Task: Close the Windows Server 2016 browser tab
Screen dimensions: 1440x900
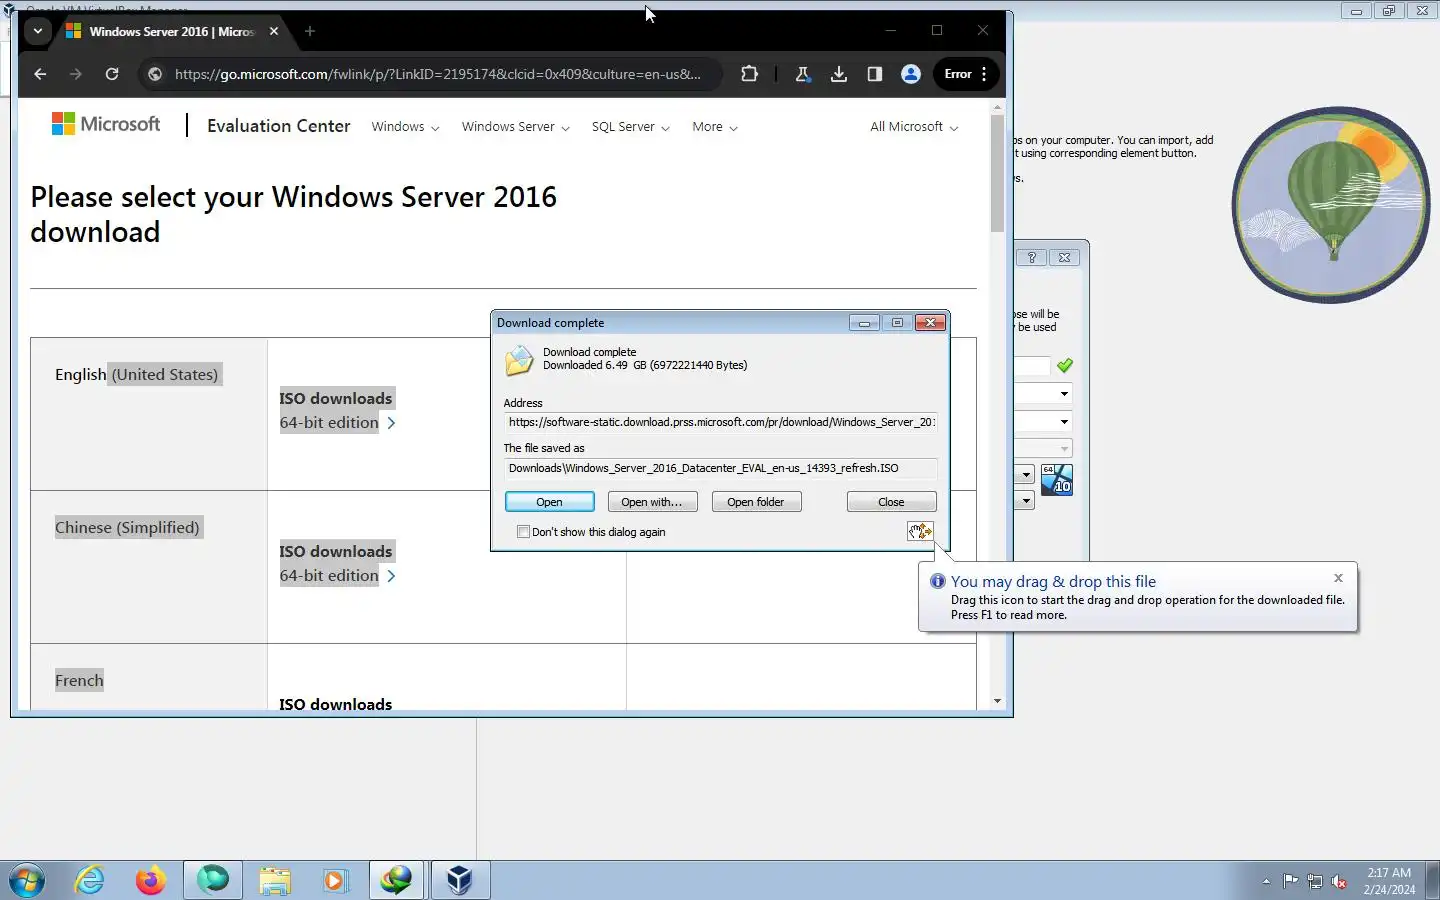Action: 274,31
